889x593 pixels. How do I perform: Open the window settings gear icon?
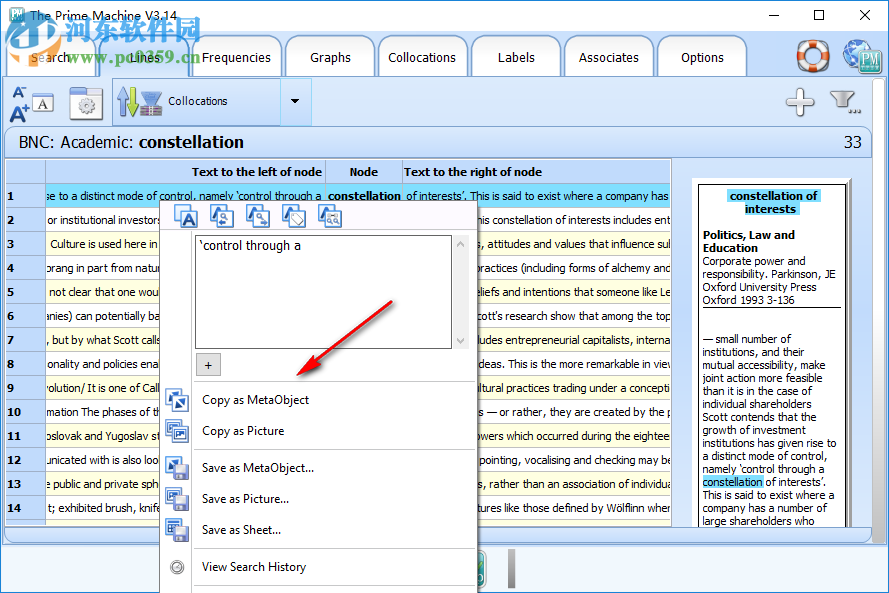(86, 104)
